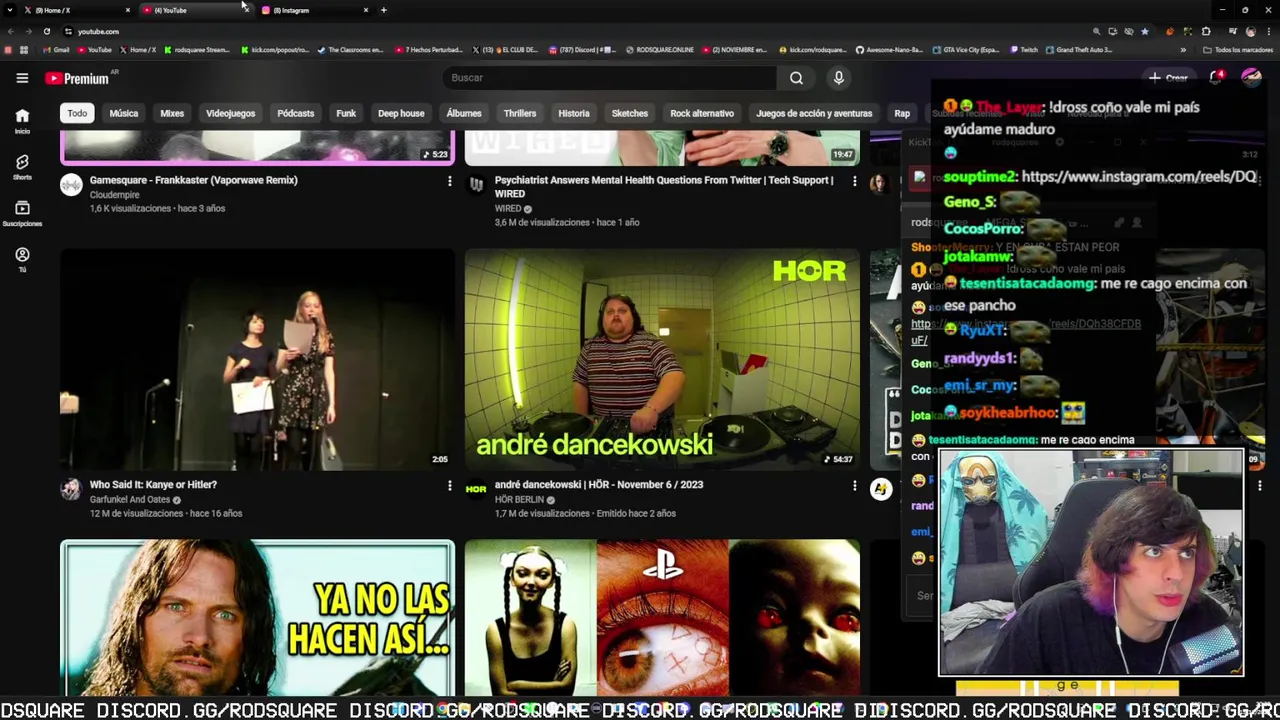Open the GTA Vice City bookmark
The image size is (1280, 720).
[x=964, y=49]
